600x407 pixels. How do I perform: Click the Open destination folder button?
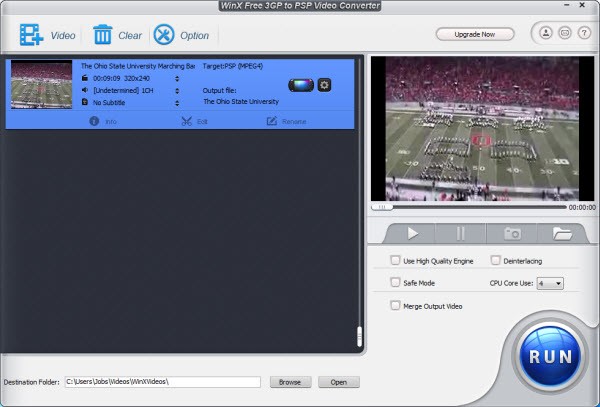coord(339,382)
